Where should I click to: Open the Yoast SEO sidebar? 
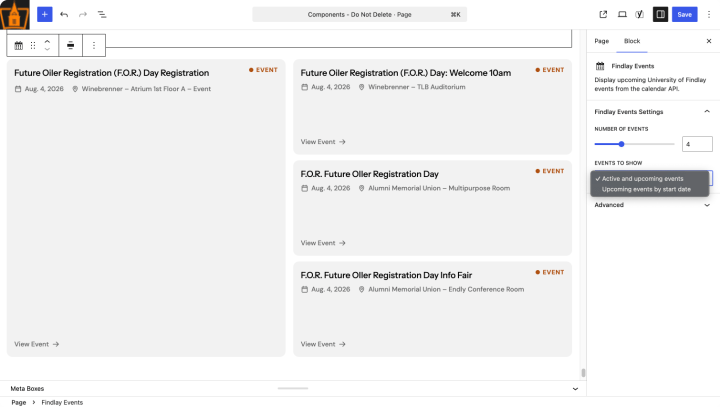(639, 14)
